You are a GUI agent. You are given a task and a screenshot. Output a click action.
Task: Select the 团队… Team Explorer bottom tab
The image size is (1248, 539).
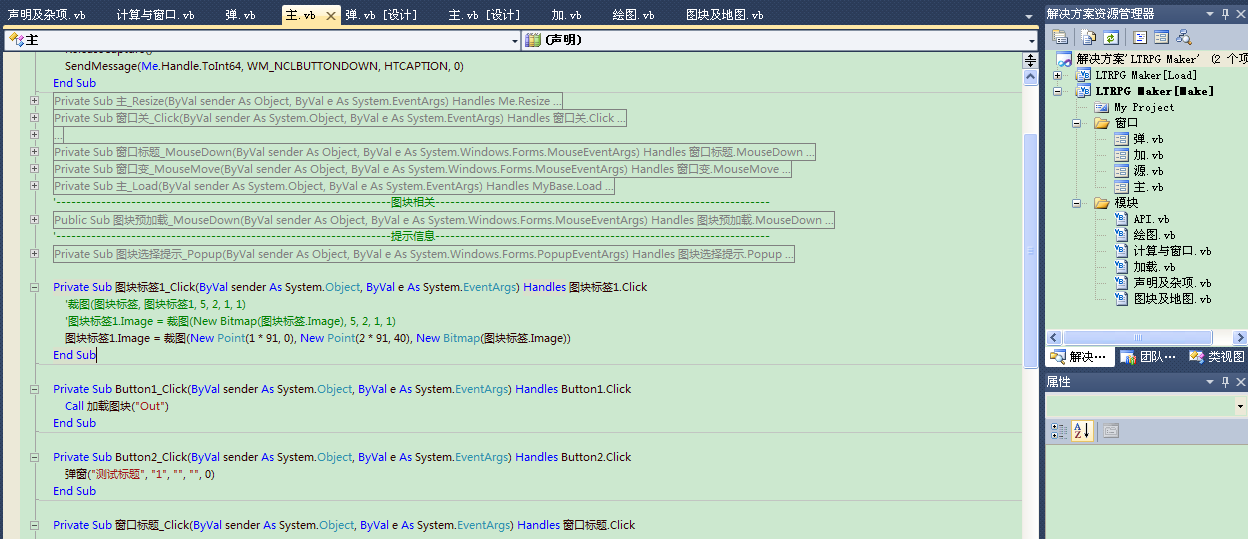click(x=1150, y=357)
